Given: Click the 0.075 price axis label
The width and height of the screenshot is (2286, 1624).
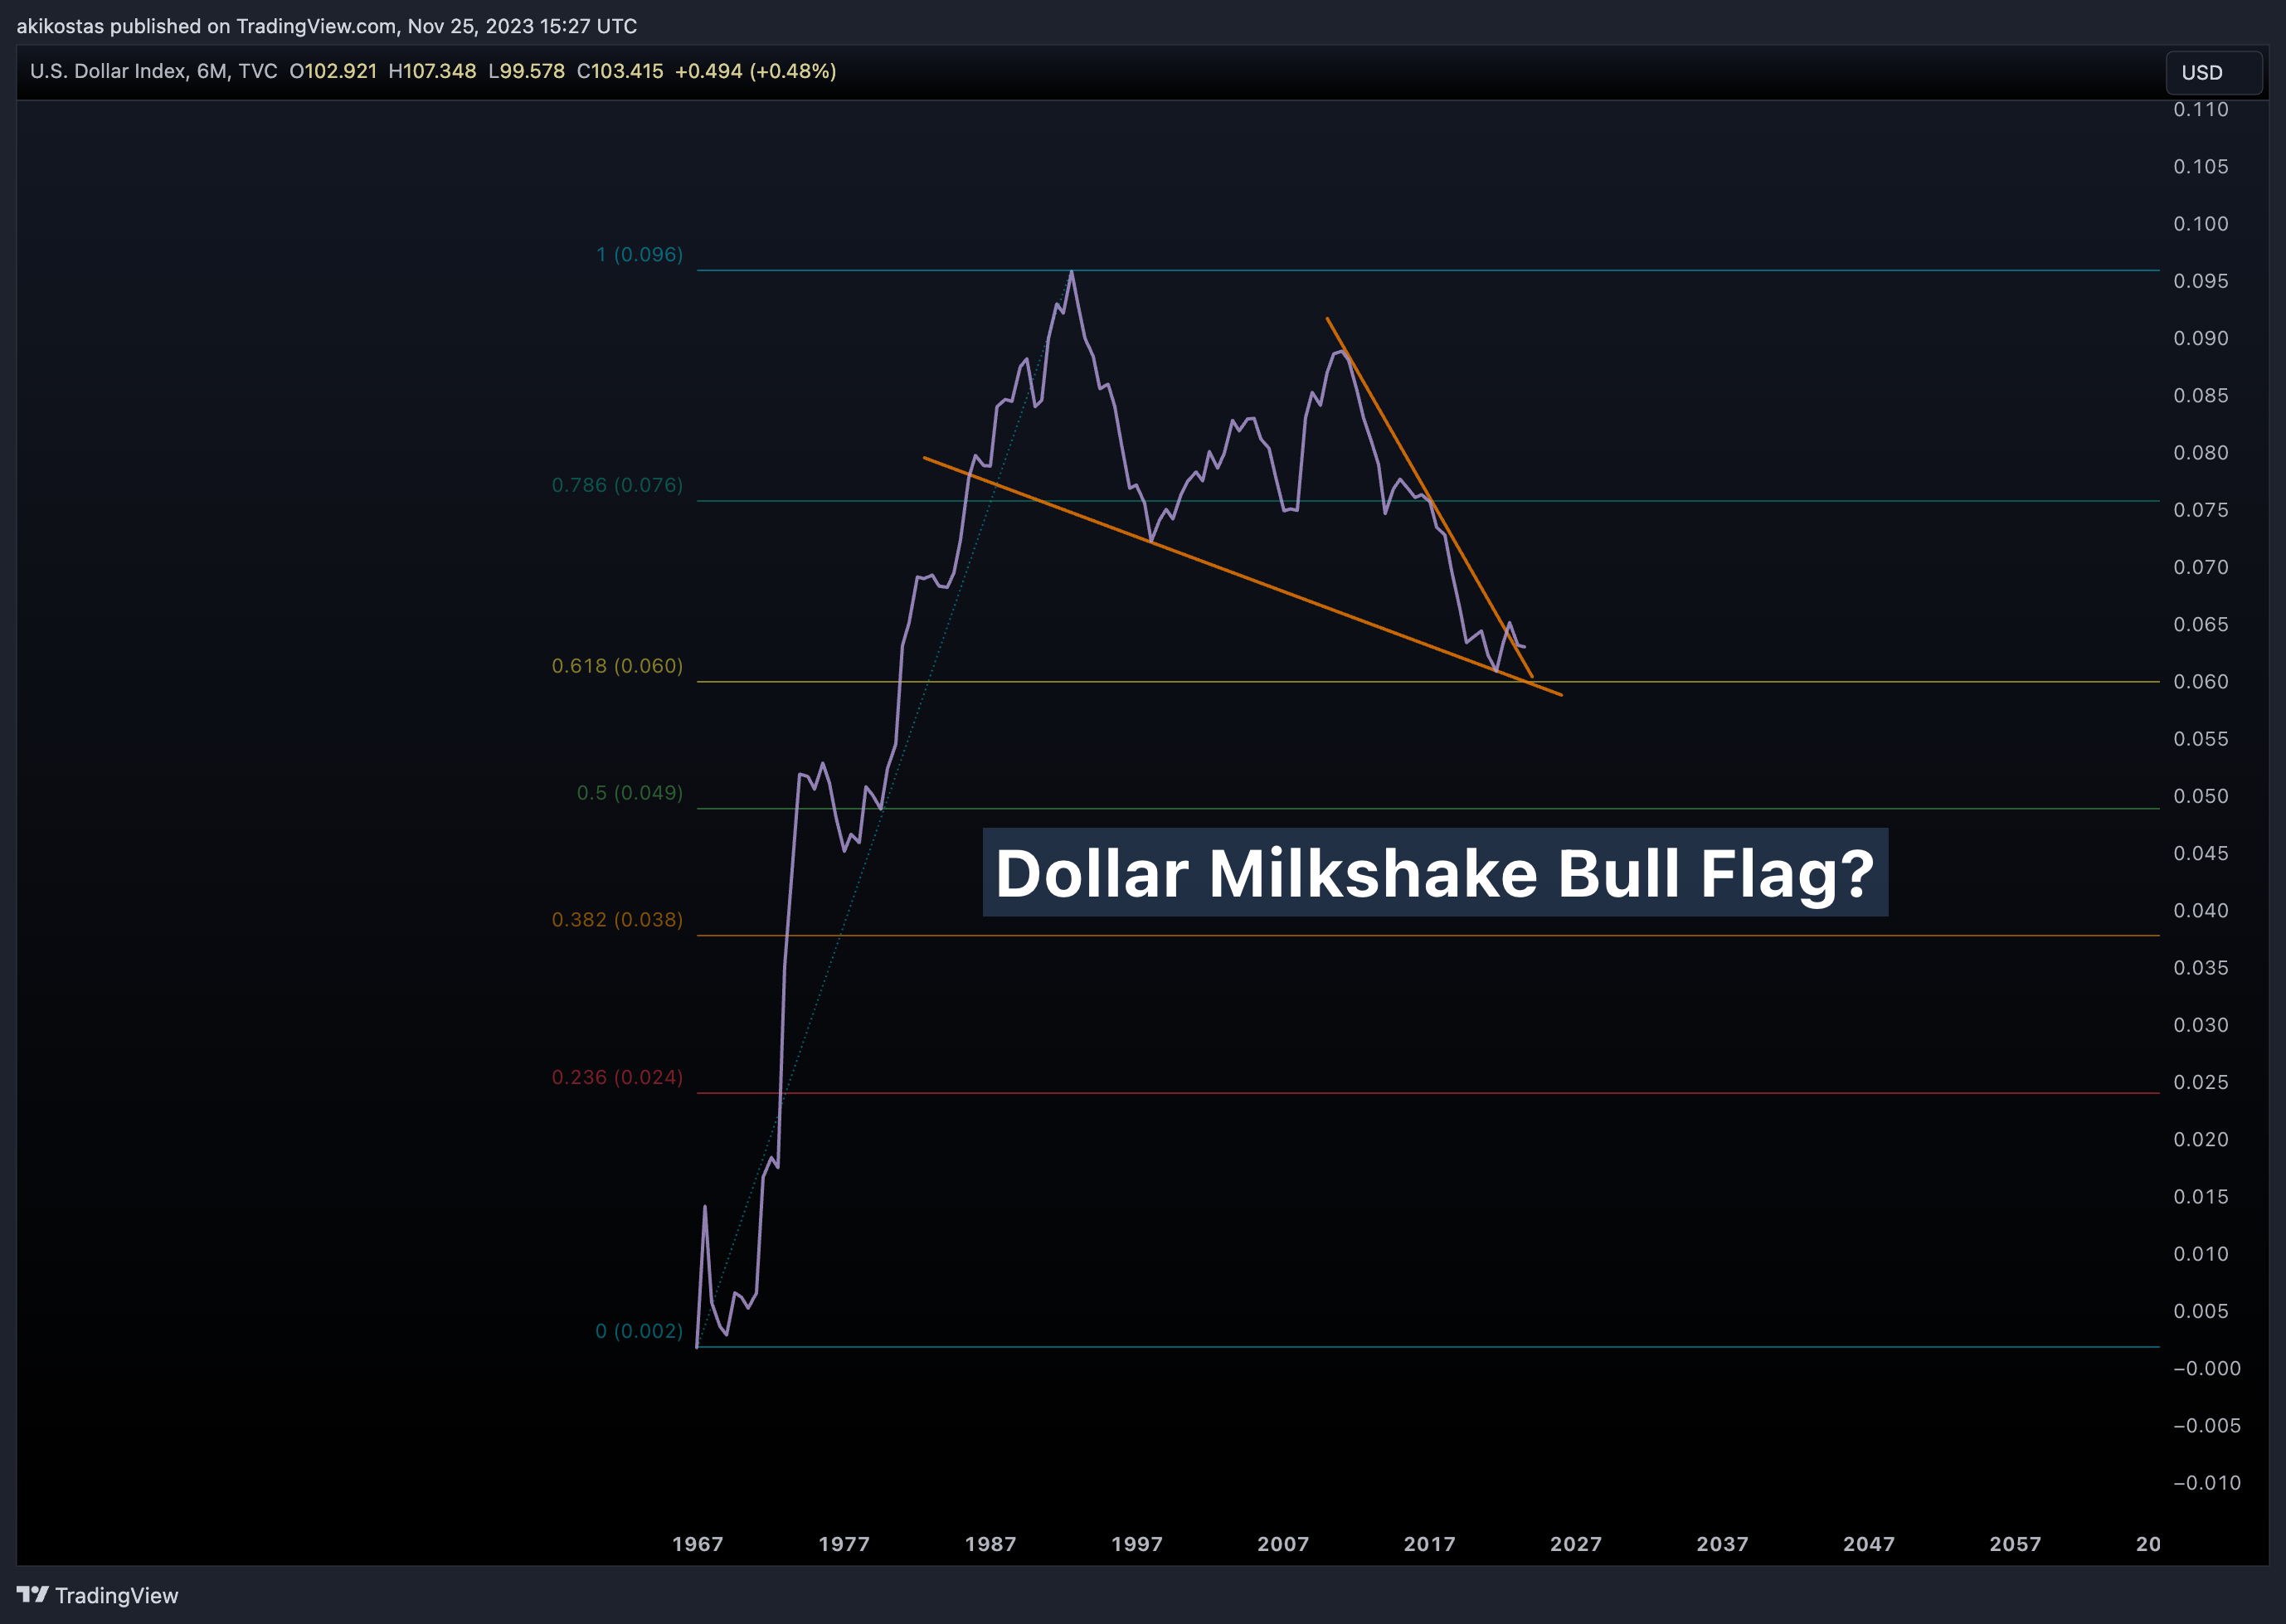Looking at the screenshot, I should point(2201,510).
